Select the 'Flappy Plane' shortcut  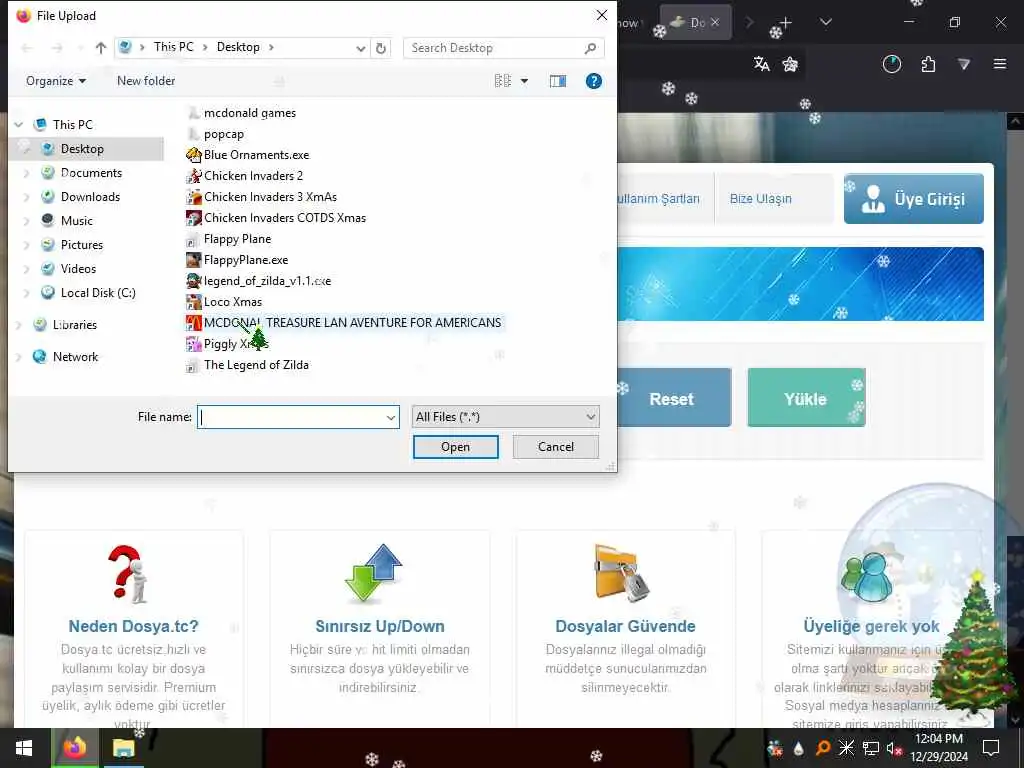pos(237,239)
